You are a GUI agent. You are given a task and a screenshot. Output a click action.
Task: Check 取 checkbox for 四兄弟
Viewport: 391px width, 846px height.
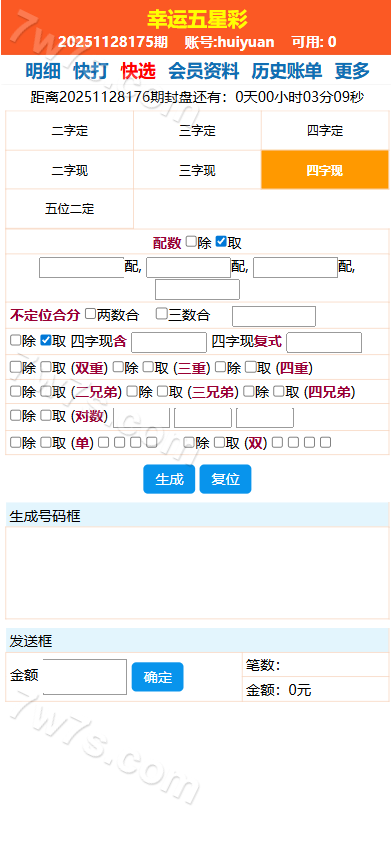click(278, 391)
